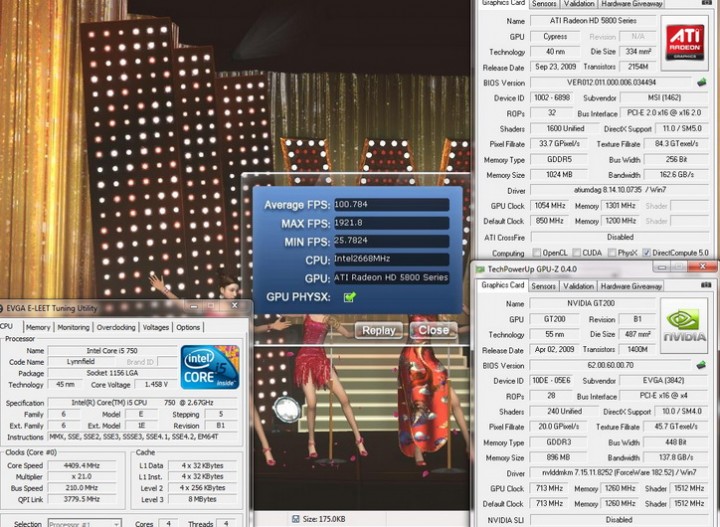This screenshot has width=720, height=527.
Task: Click the processor Name Intel Core i5 750 field
Action: [x=112, y=351]
